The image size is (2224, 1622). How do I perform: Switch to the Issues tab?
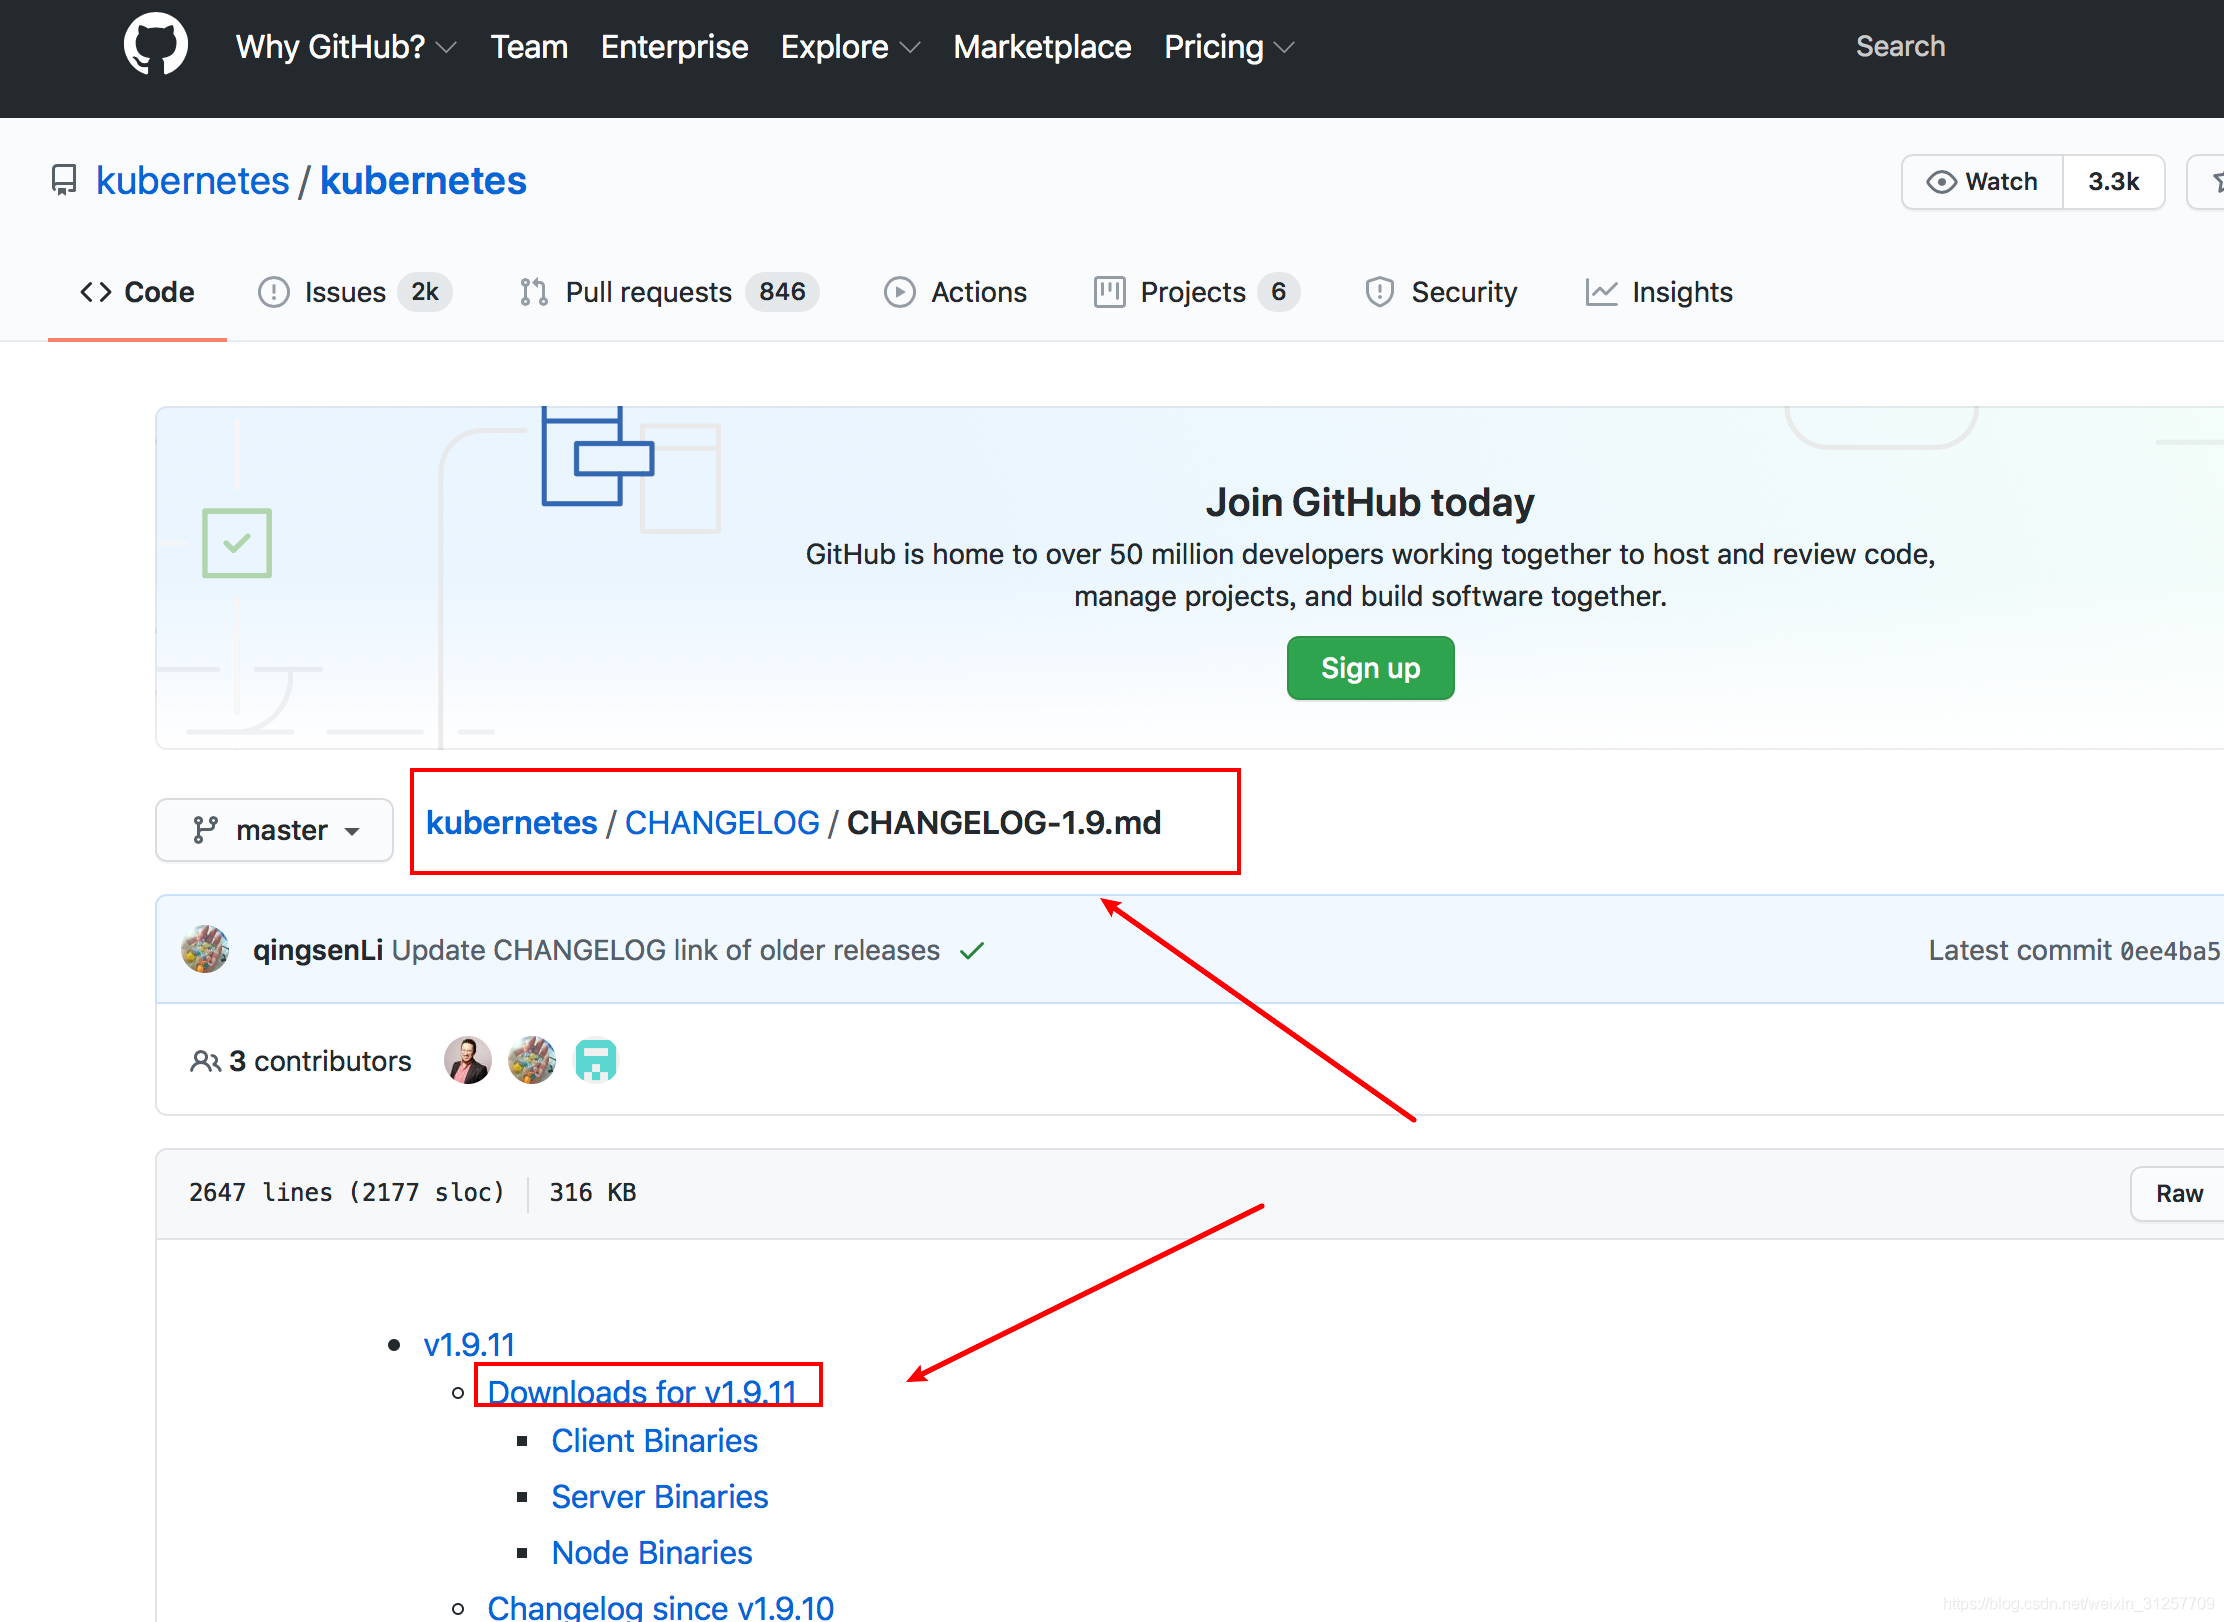(x=355, y=292)
